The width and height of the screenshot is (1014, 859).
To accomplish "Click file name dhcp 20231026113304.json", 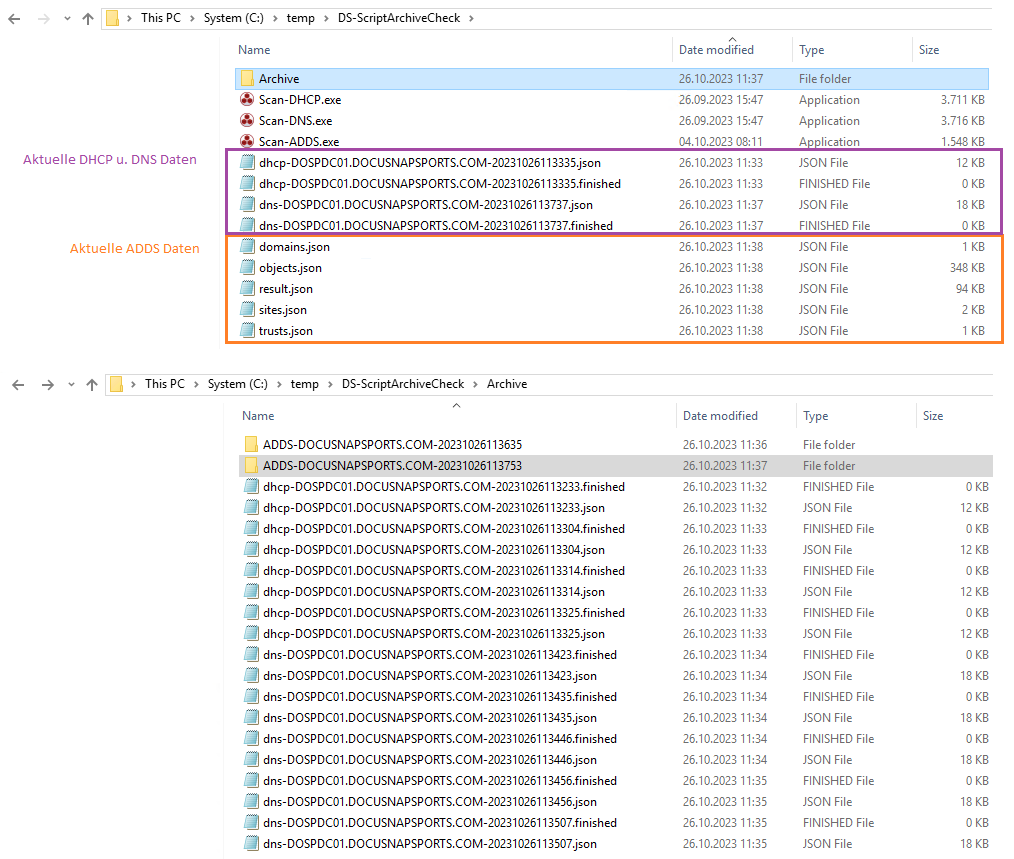I will tap(434, 550).
